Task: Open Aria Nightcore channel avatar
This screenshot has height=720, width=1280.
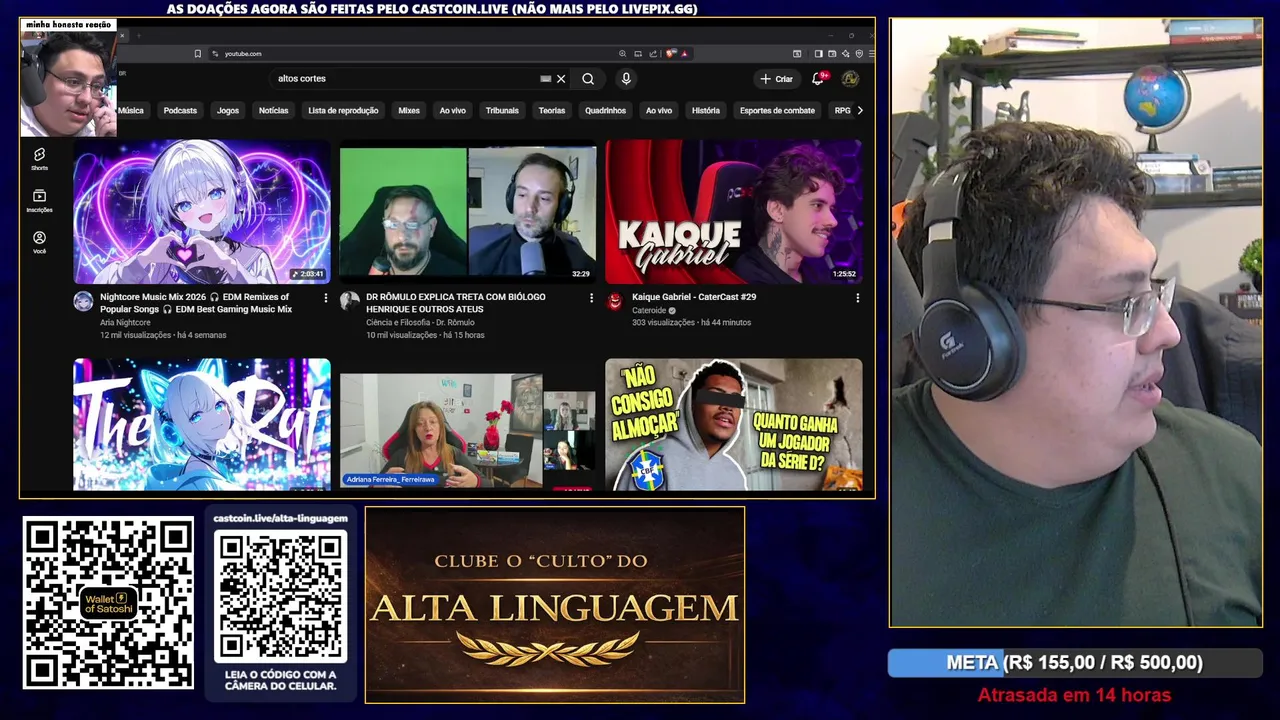Action: [83, 301]
